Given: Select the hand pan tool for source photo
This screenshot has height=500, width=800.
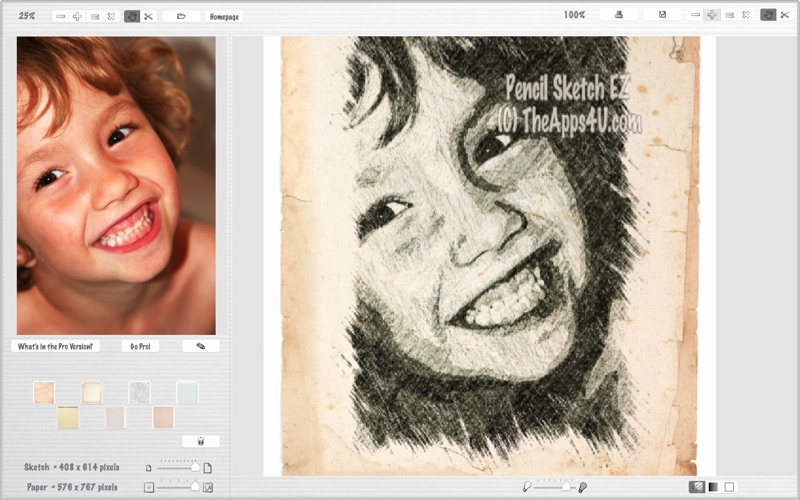Looking at the screenshot, I should pyautogui.click(x=132, y=16).
